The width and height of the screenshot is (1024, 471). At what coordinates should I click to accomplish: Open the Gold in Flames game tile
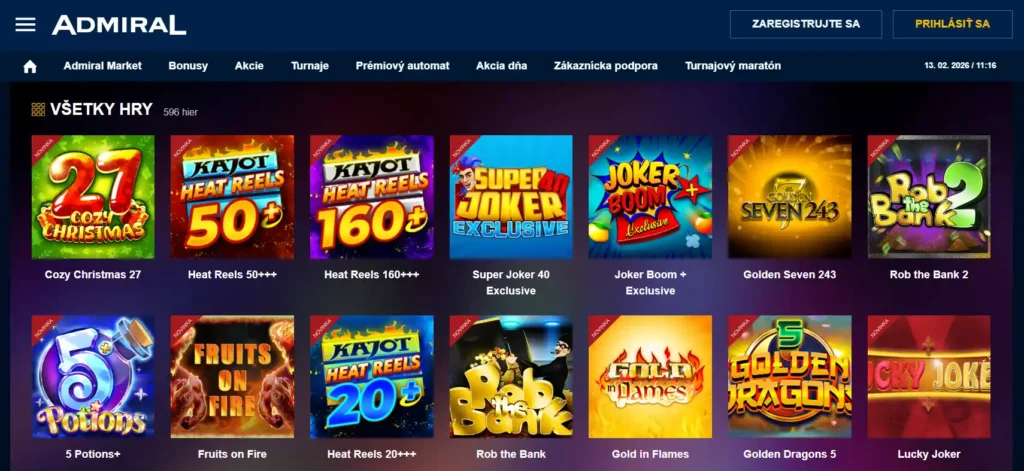(x=650, y=377)
